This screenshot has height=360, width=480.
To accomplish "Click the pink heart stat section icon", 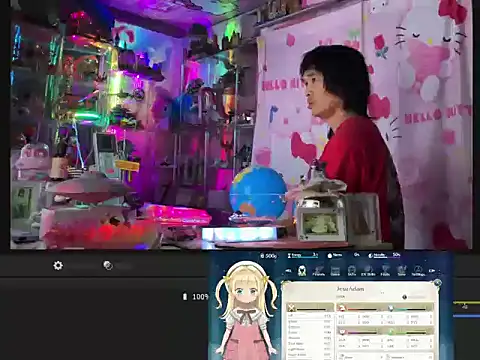I will 342,331.
